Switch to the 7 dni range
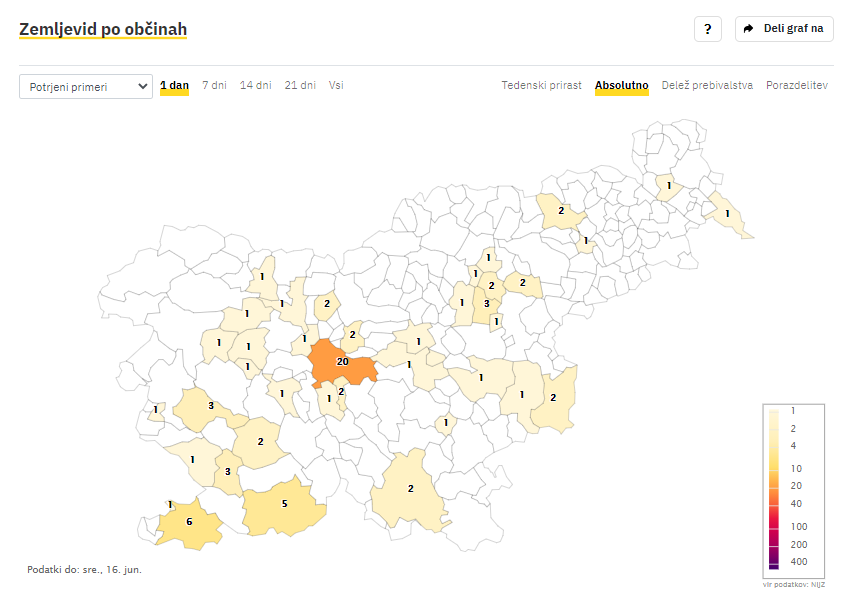This screenshot has width=854, height=611. click(x=214, y=85)
